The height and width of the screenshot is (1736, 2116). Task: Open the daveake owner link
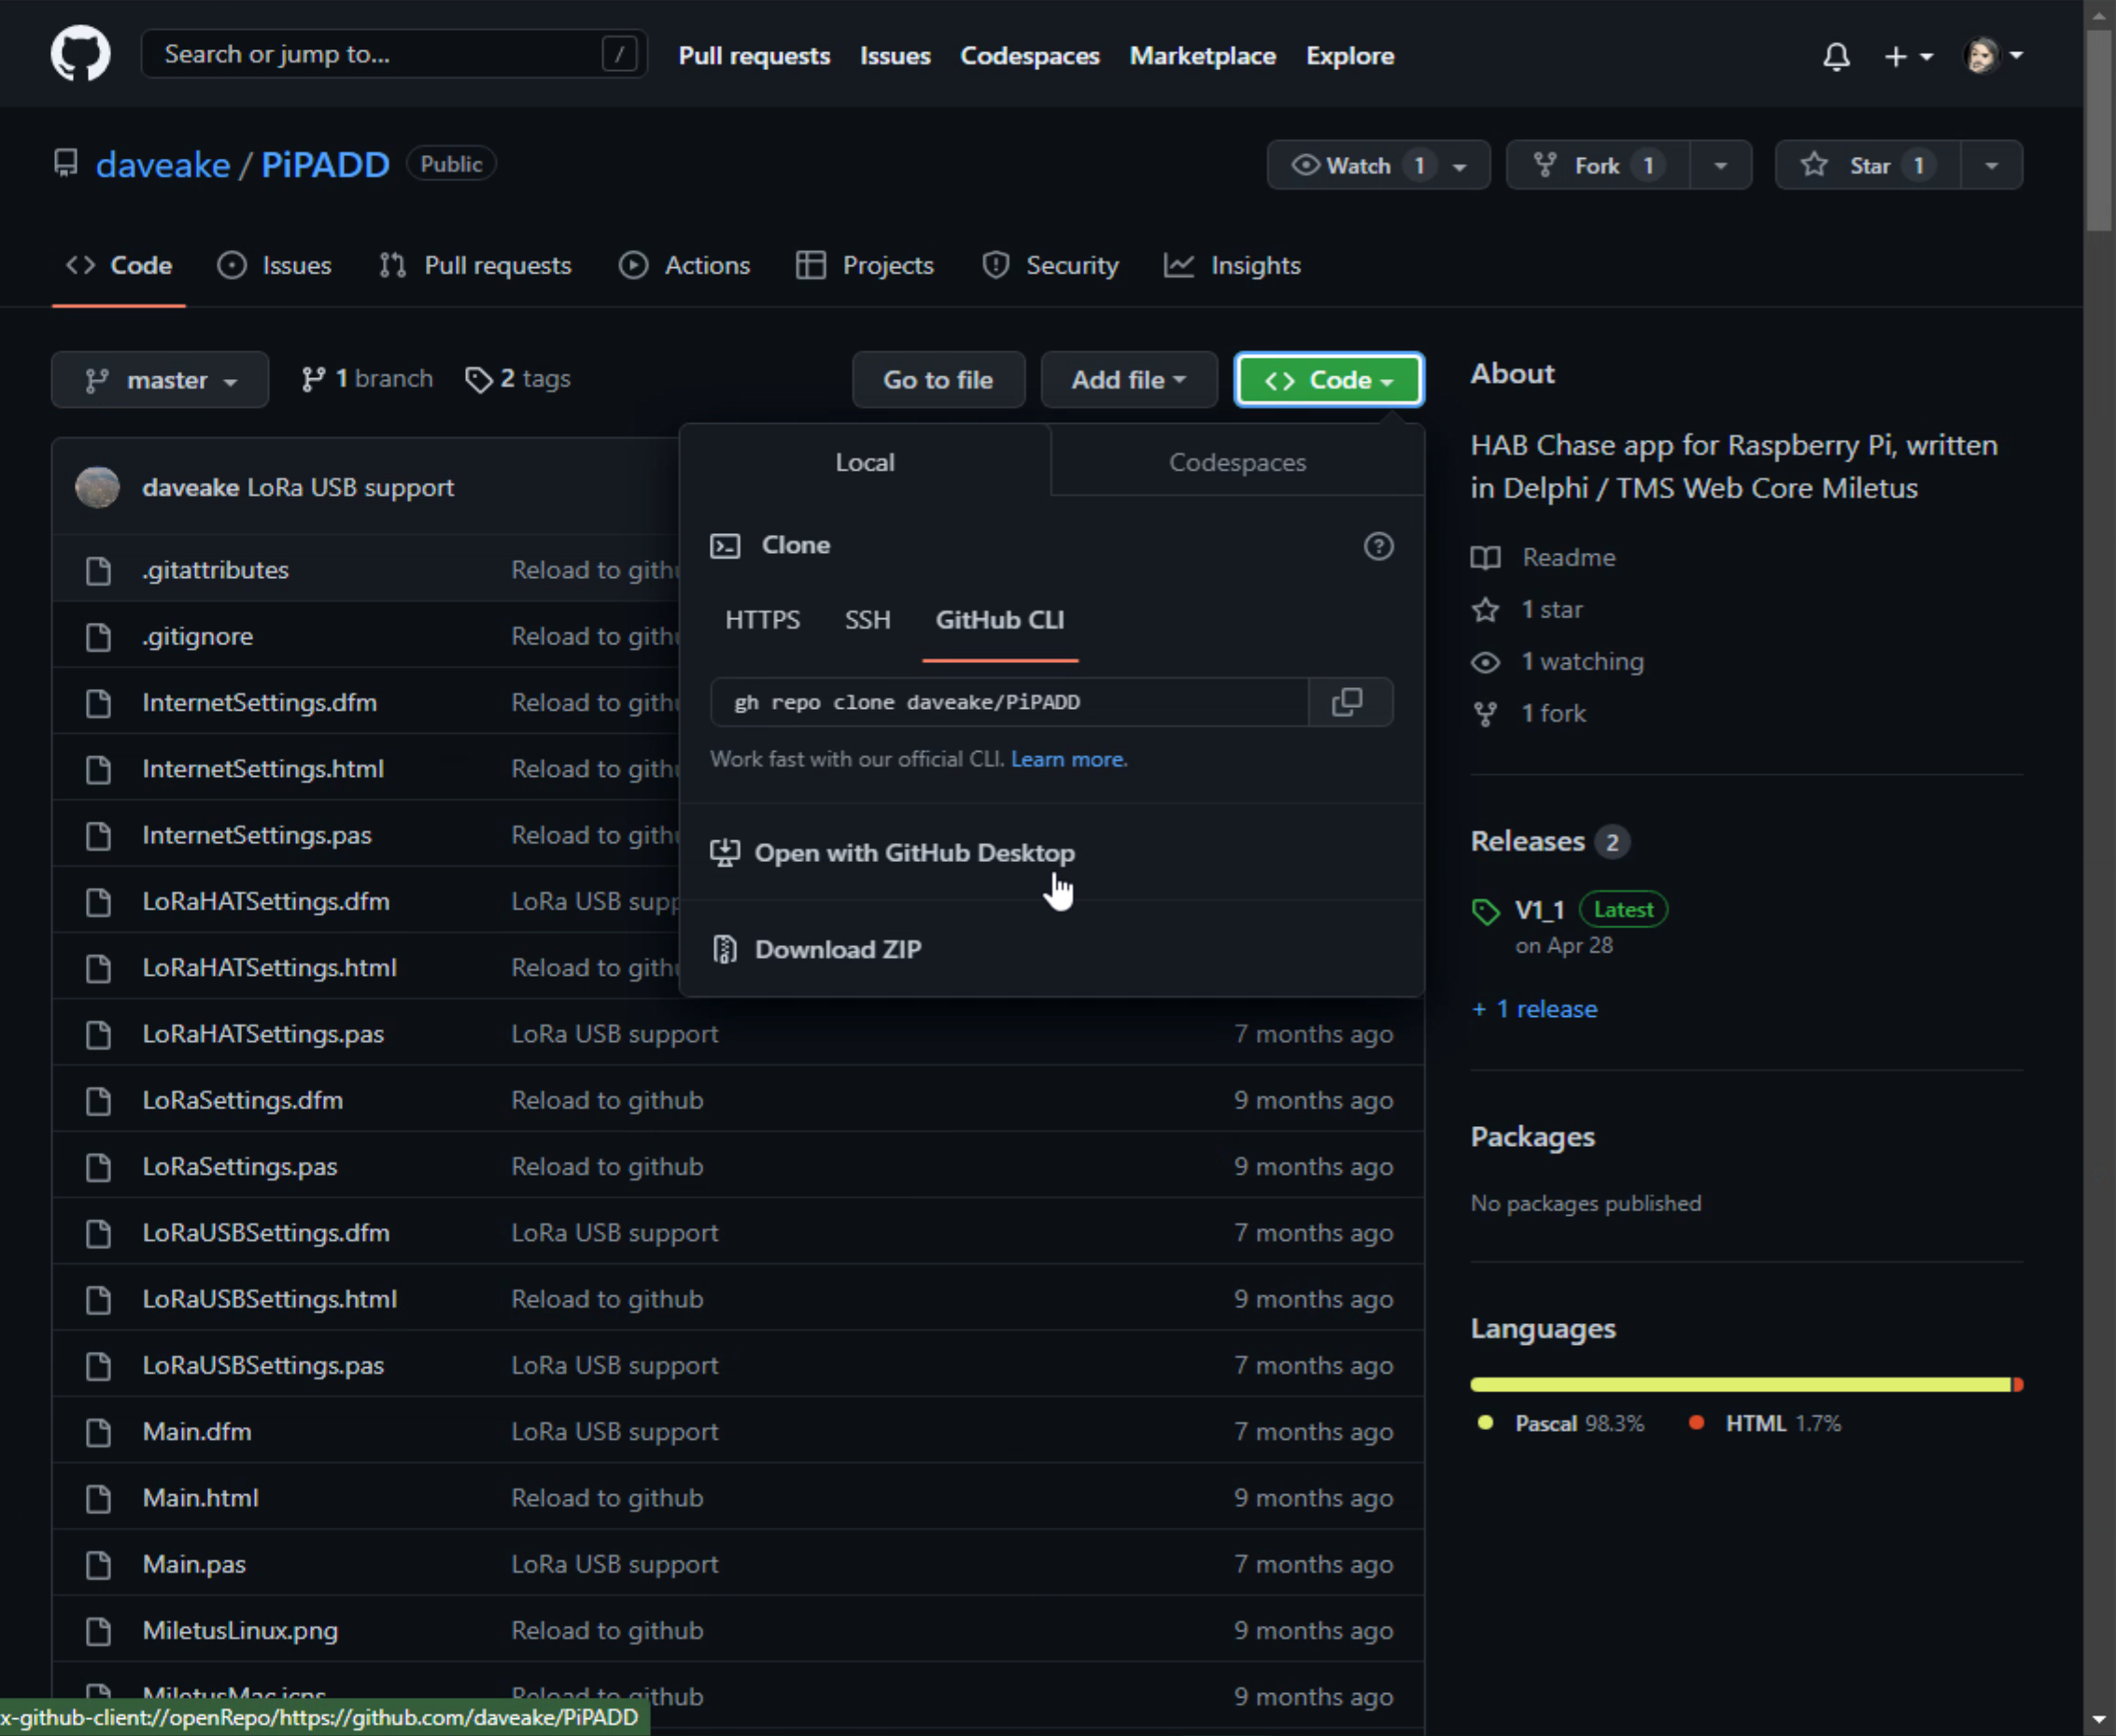click(x=163, y=164)
